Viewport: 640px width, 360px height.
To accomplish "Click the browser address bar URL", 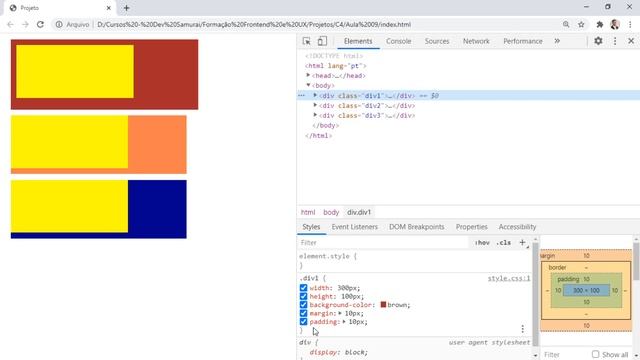I will coord(254,24).
